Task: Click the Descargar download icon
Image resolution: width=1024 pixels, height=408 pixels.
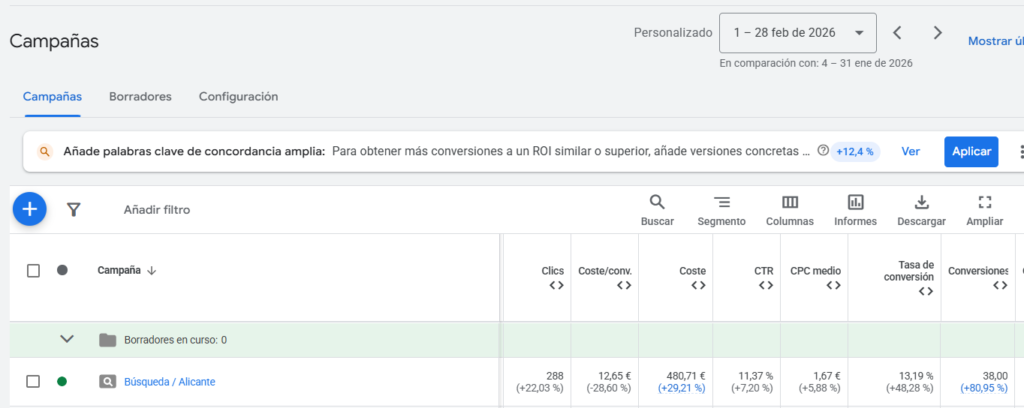Action: click(x=922, y=210)
